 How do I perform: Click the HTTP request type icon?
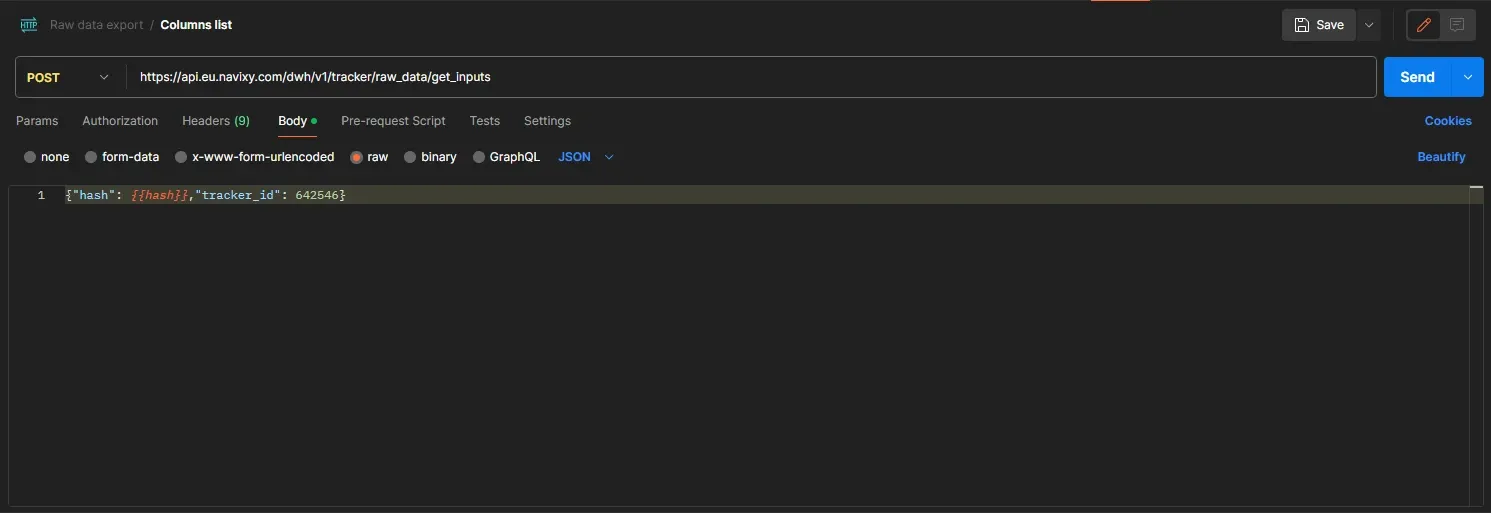tap(28, 25)
